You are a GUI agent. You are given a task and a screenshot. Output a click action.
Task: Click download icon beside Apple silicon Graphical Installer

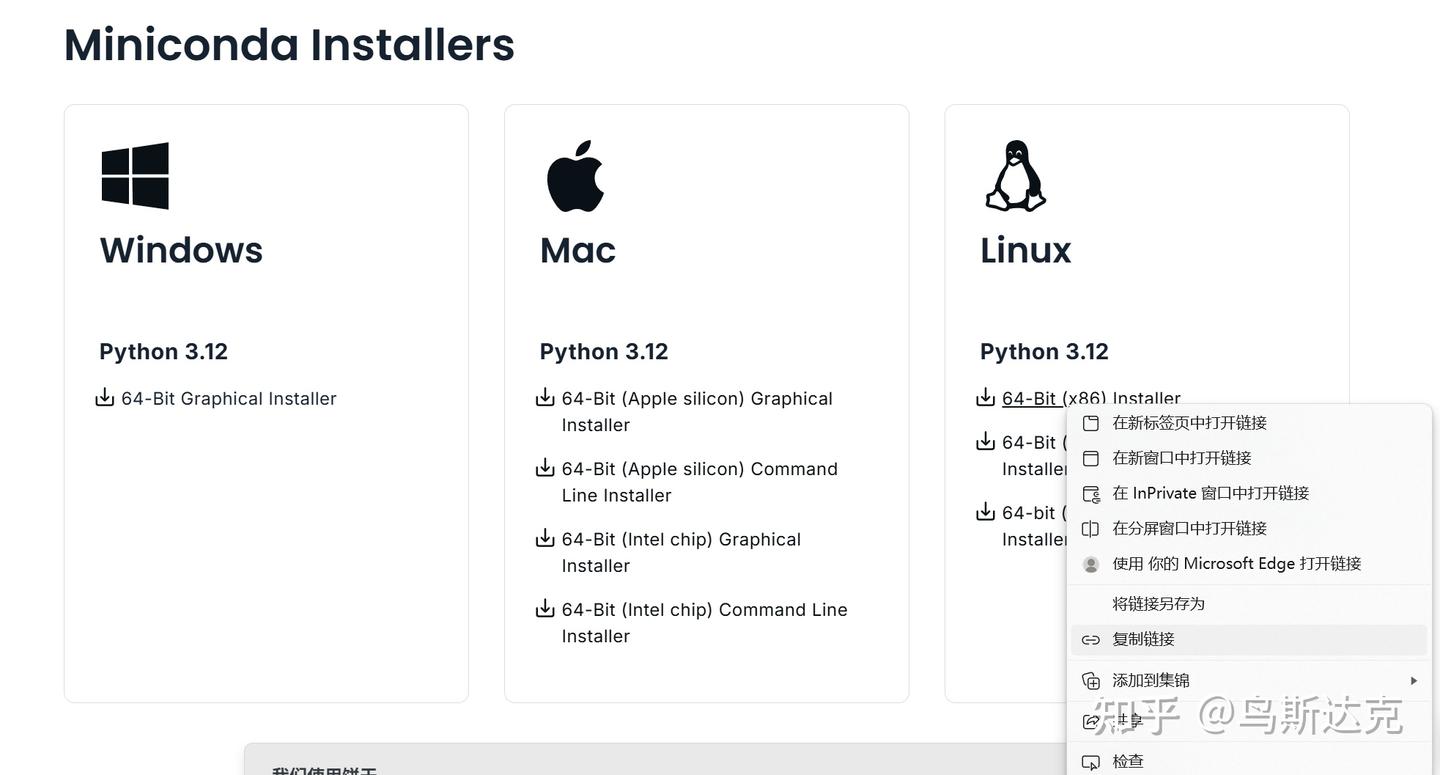coord(545,398)
